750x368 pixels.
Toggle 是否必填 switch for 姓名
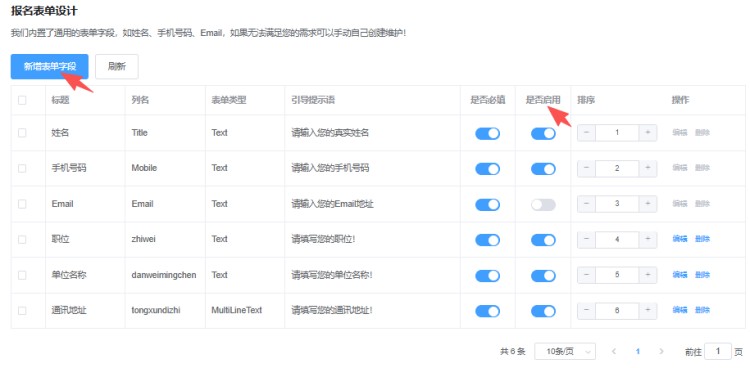coord(487,134)
